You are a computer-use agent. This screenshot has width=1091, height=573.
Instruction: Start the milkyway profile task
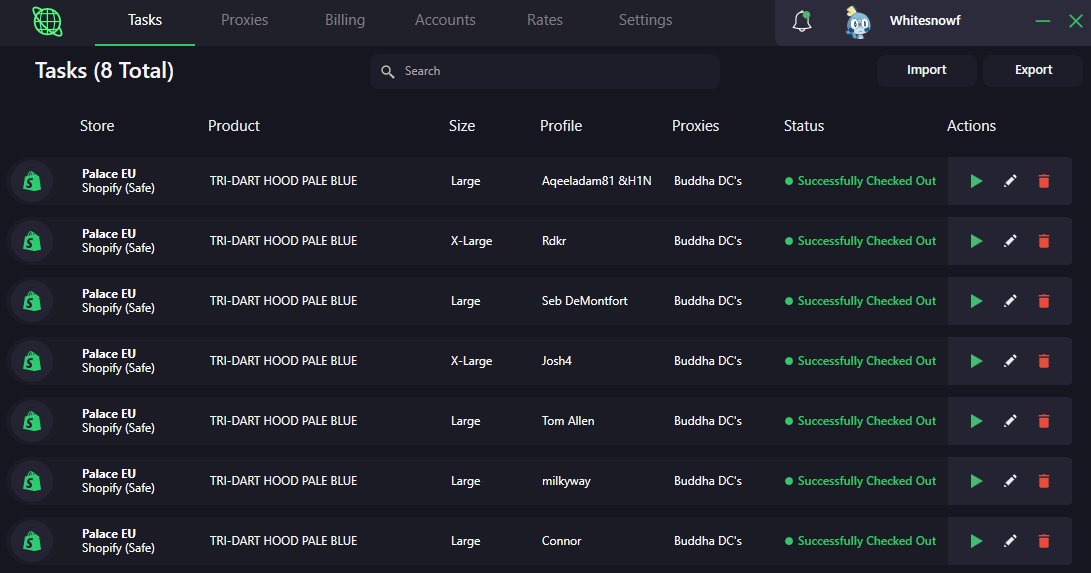[976, 481]
